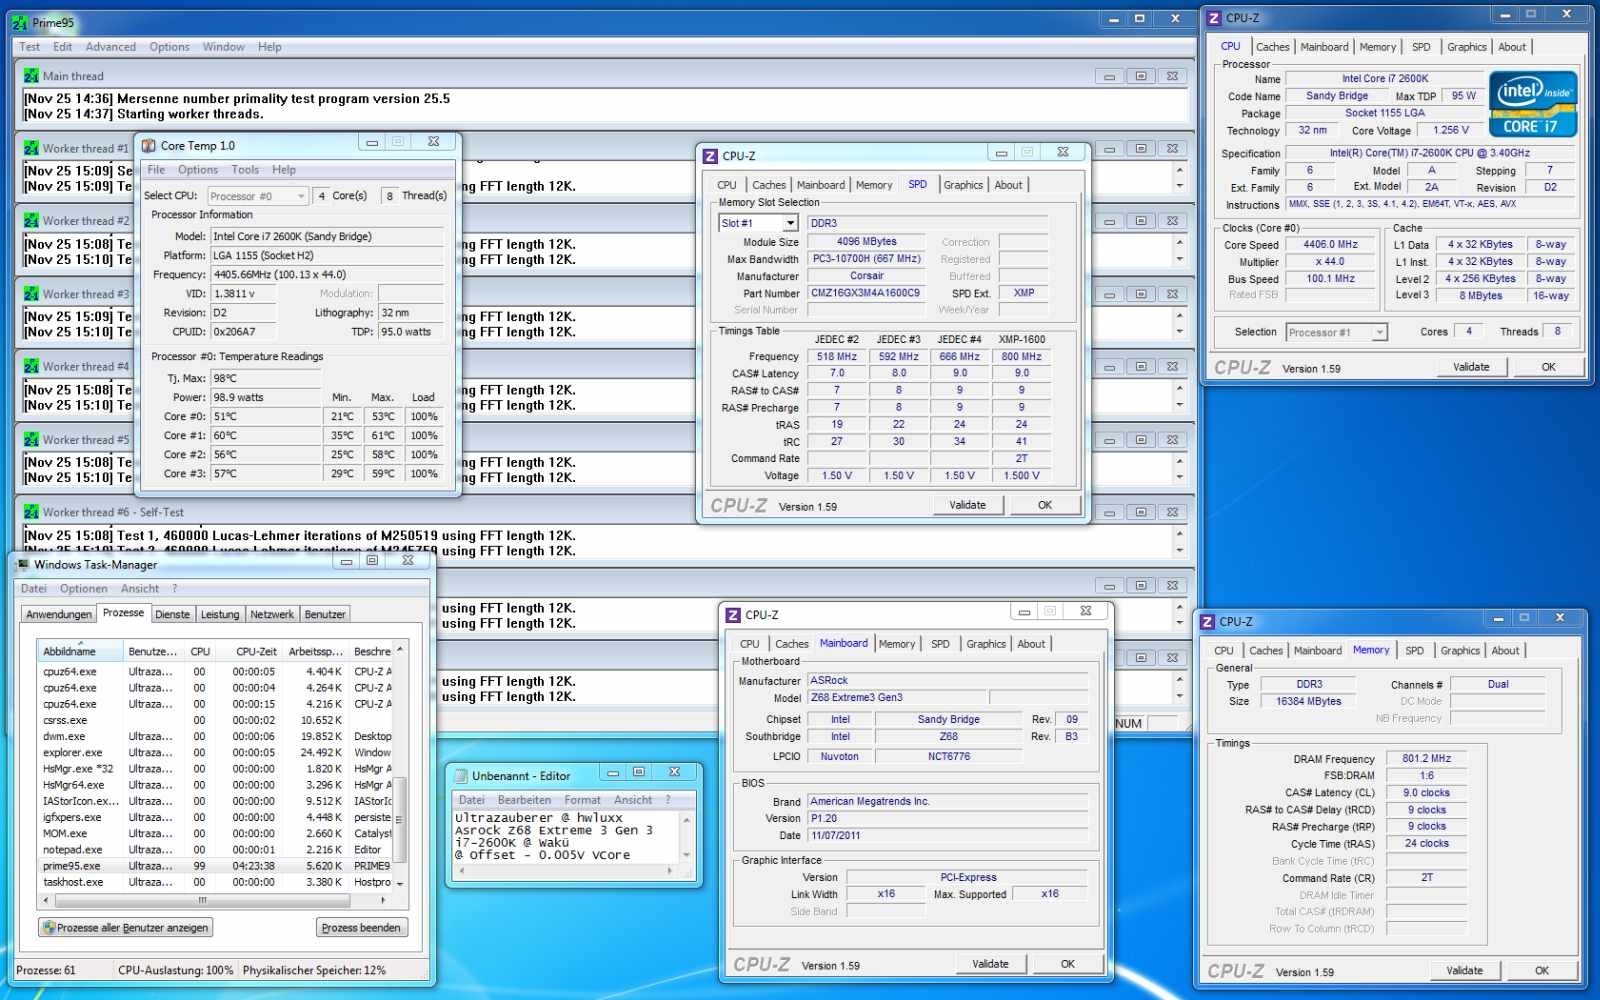Click the Intel Core i7 logo badge

pos(1533,104)
